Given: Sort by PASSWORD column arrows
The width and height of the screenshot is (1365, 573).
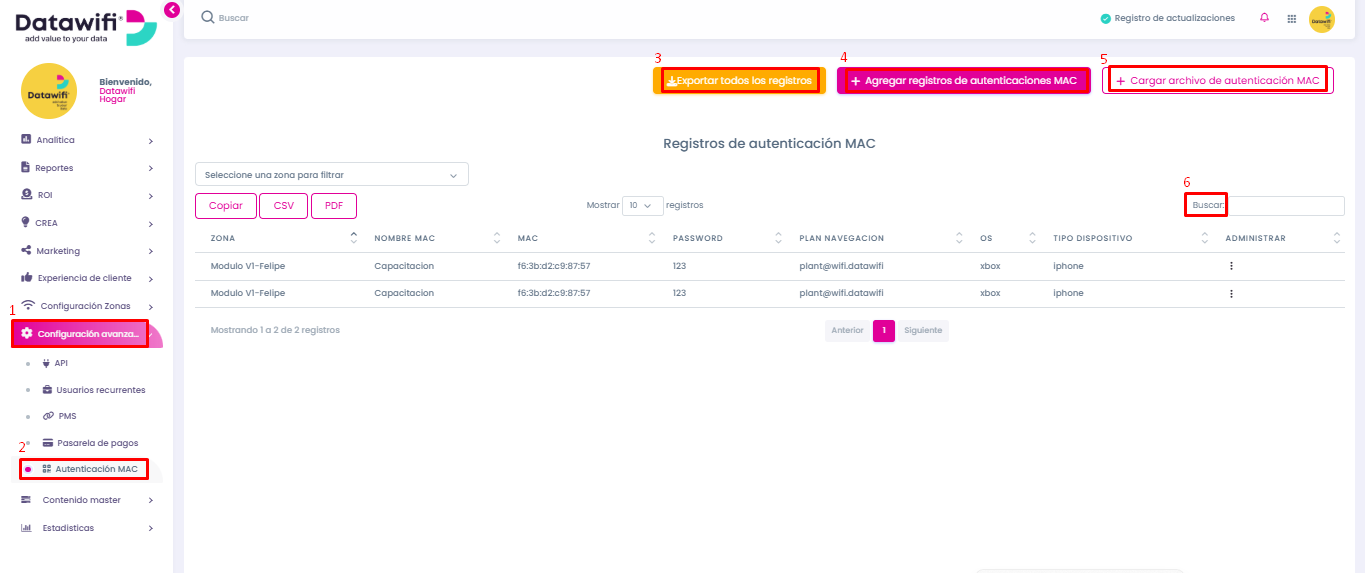Looking at the screenshot, I should 779,238.
